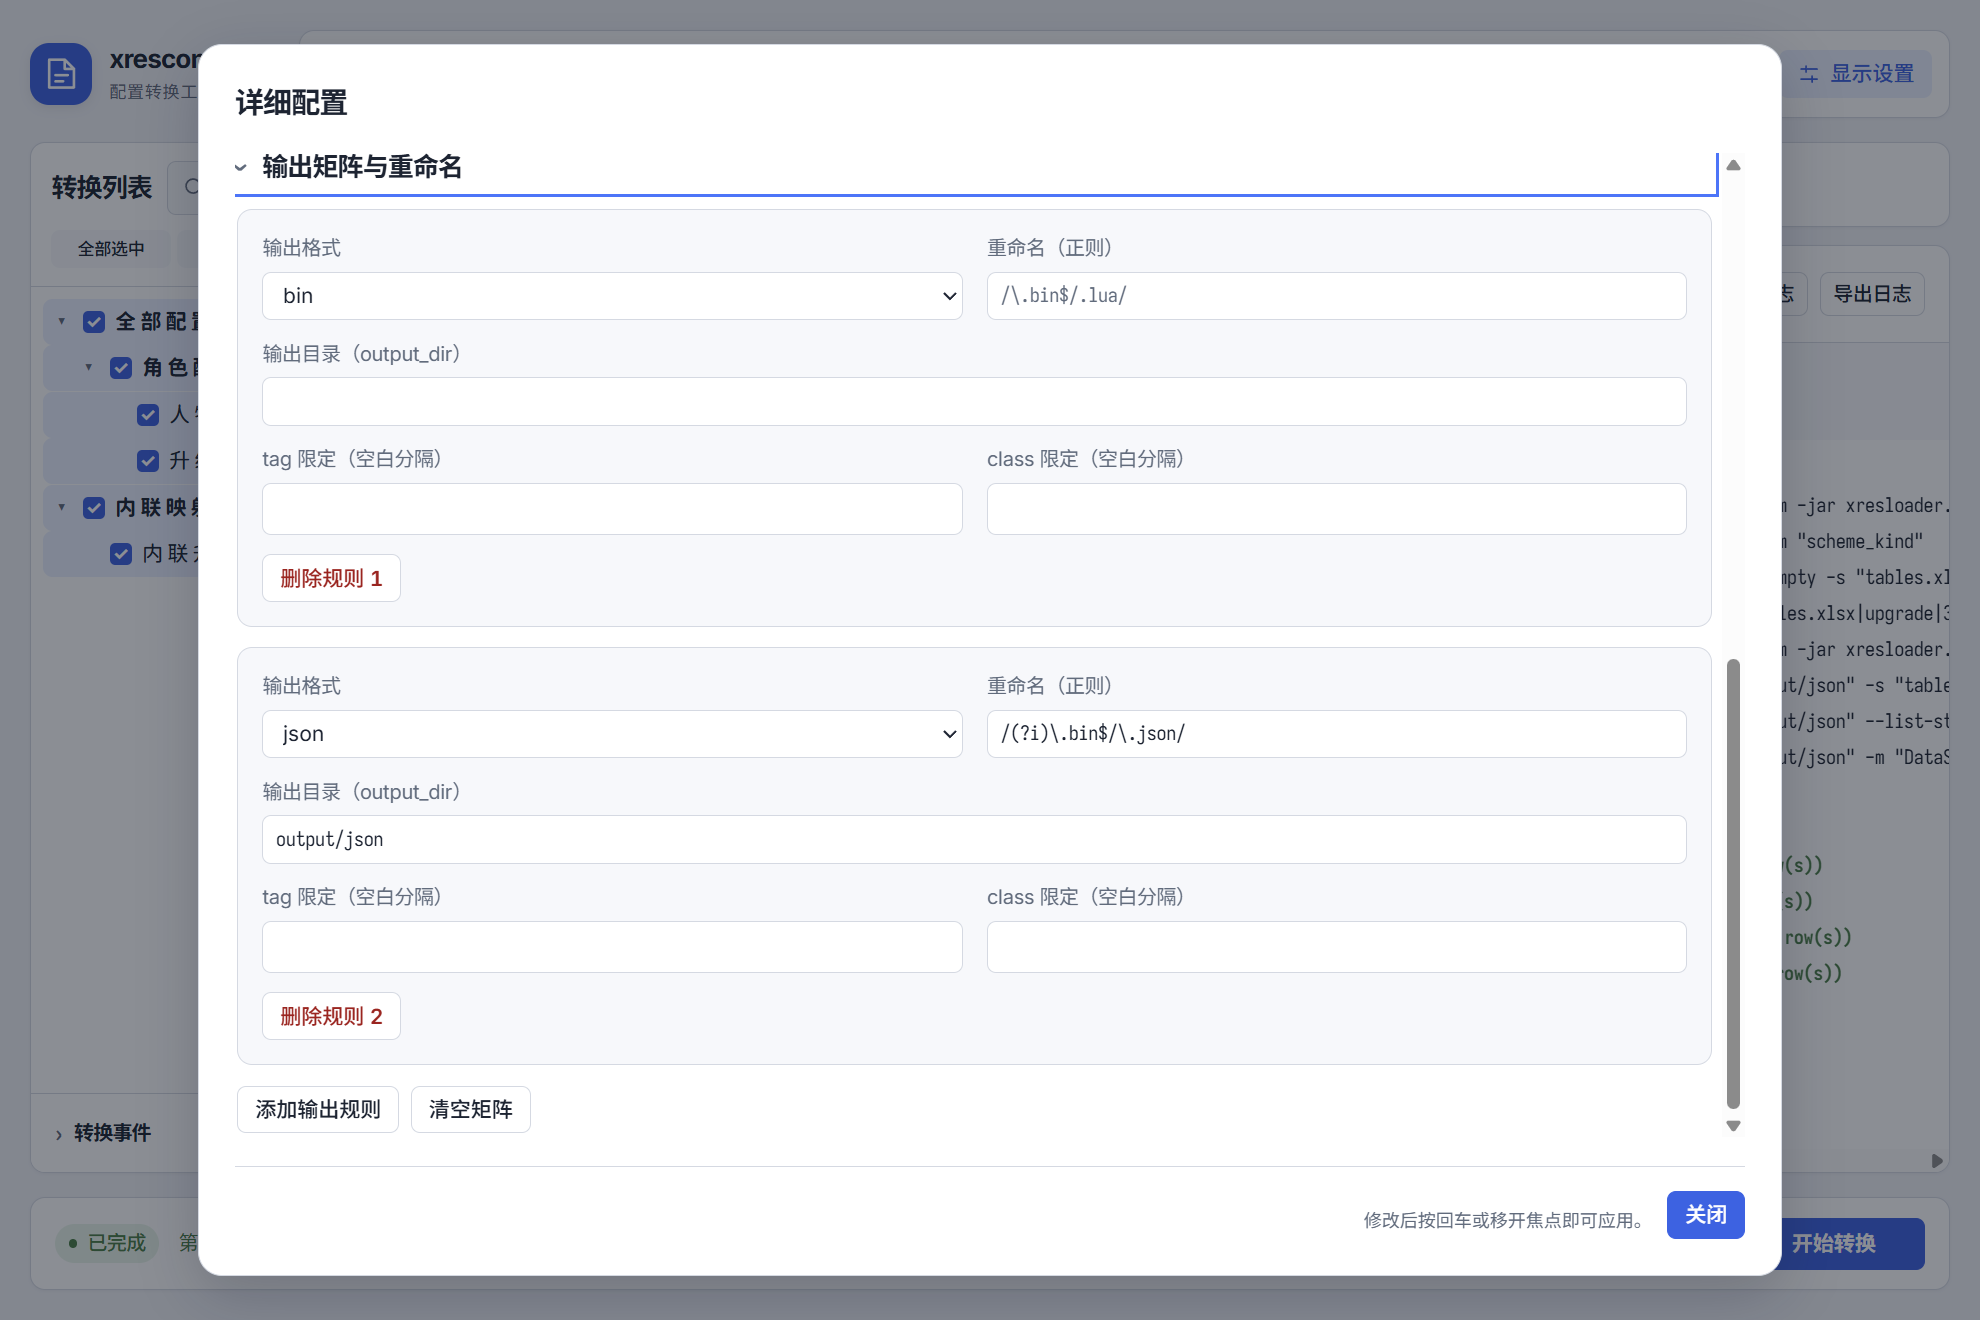
Task: Delete output rule 2
Action: point(331,1016)
